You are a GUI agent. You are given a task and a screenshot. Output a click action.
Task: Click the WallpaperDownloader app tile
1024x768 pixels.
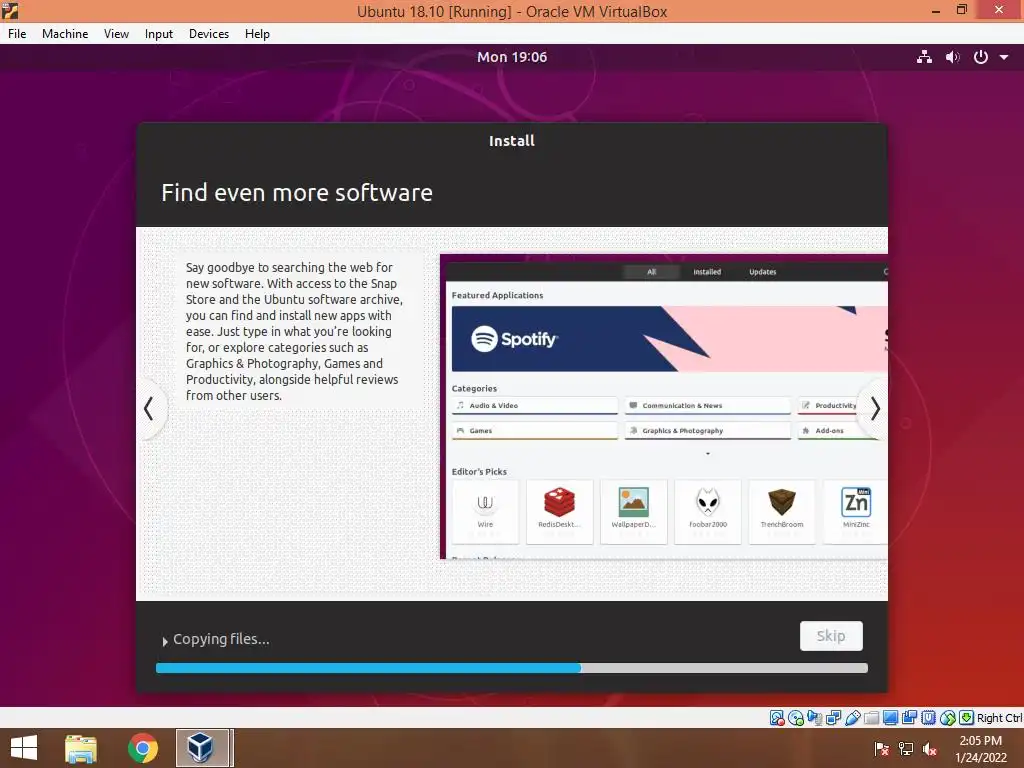point(633,511)
